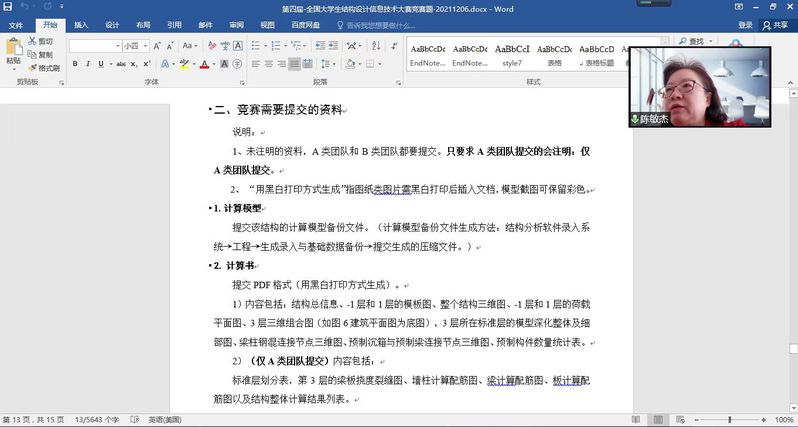Click the grow font size icon
This screenshot has height=427, width=798.
154,46
